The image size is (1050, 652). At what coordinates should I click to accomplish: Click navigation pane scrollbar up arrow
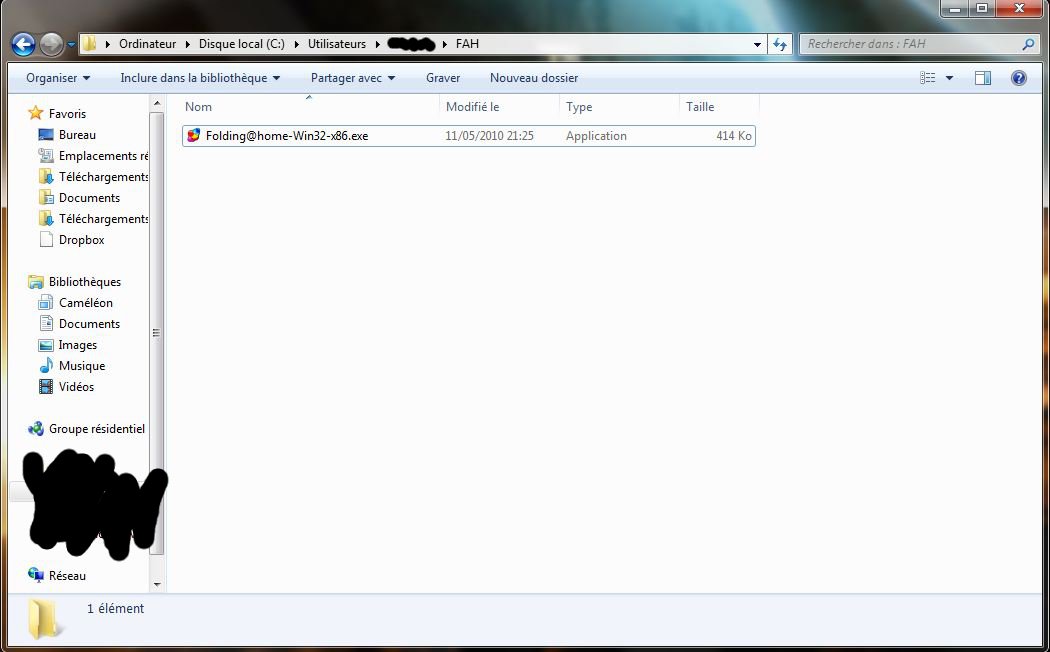[x=157, y=103]
